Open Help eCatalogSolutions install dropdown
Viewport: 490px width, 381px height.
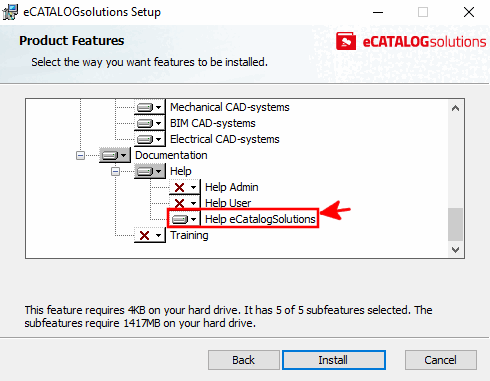[185, 219]
